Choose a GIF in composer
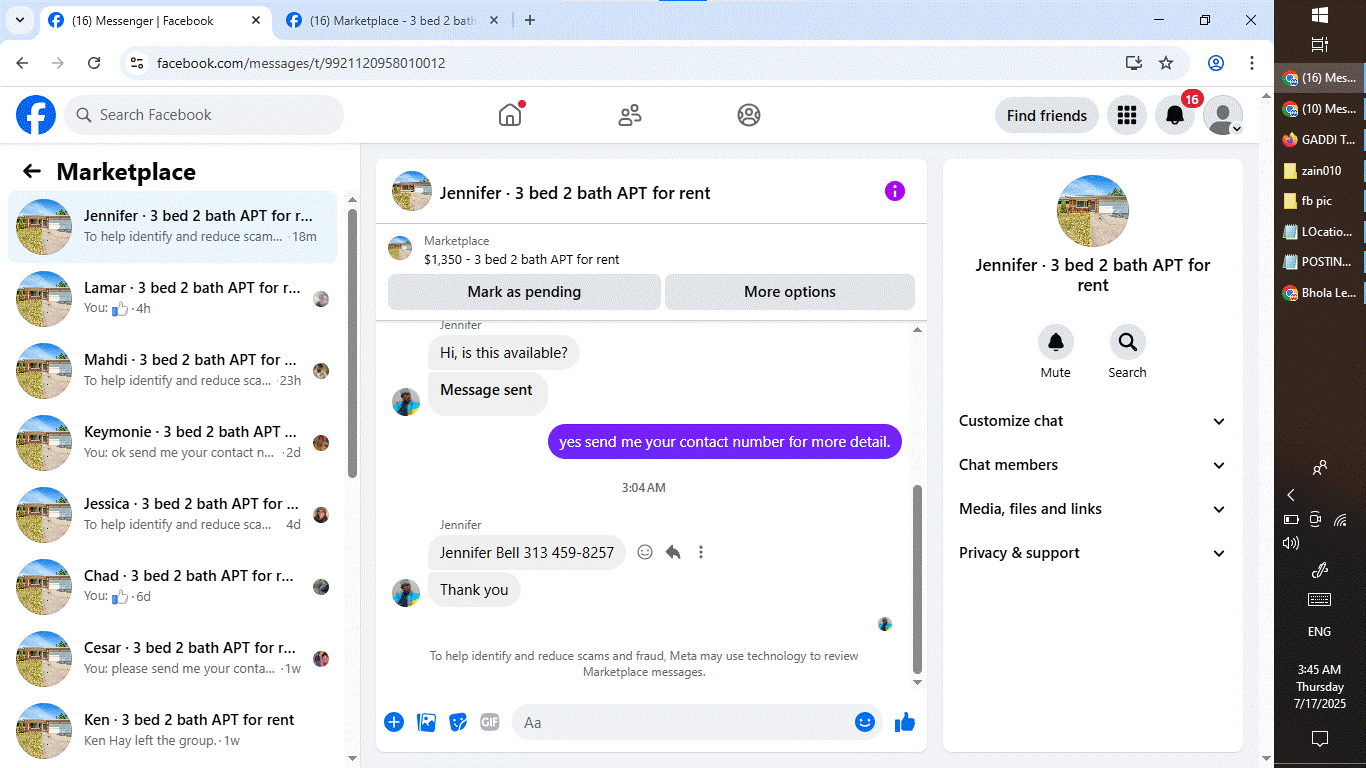Image resolution: width=1366 pixels, height=768 pixels. click(x=489, y=721)
